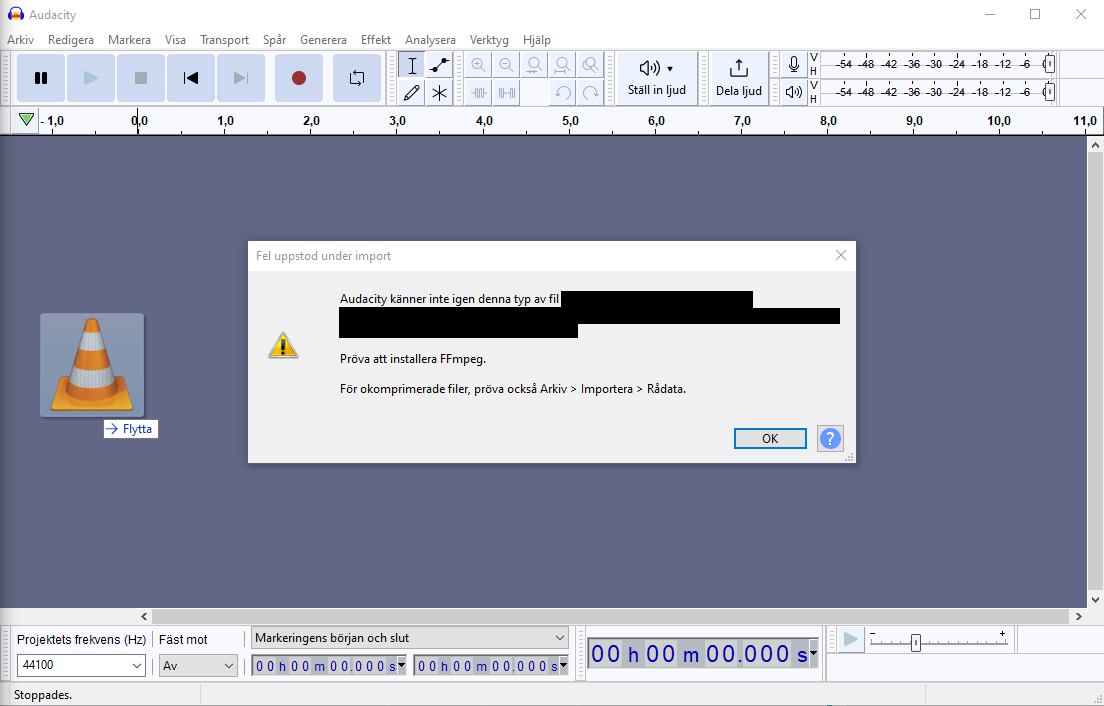The height and width of the screenshot is (706, 1104).
Task: Click the Zoom Out magnifier icon
Action: click(507, 64)
